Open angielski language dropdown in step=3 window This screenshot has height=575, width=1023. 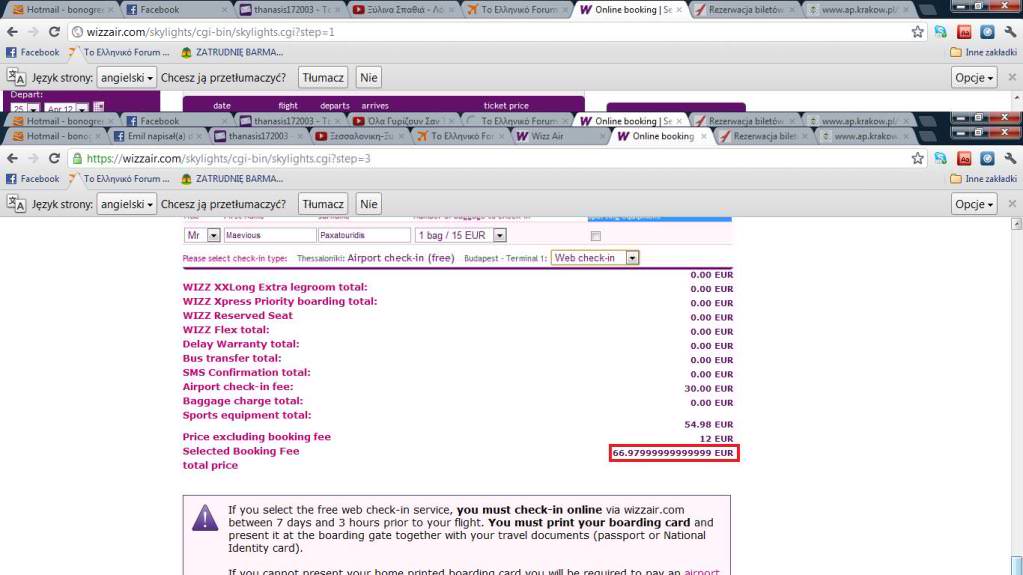click(x=127, y=204)
